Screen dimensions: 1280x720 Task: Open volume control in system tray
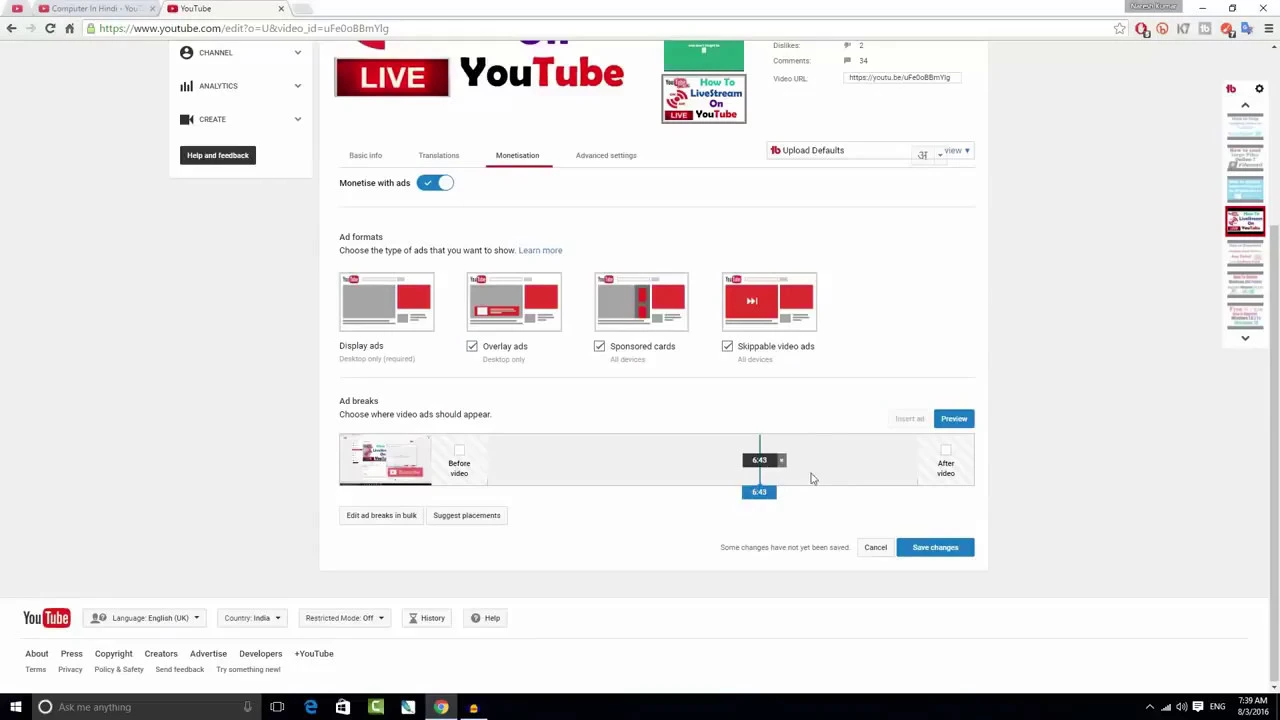click(x=1181, y=707)
